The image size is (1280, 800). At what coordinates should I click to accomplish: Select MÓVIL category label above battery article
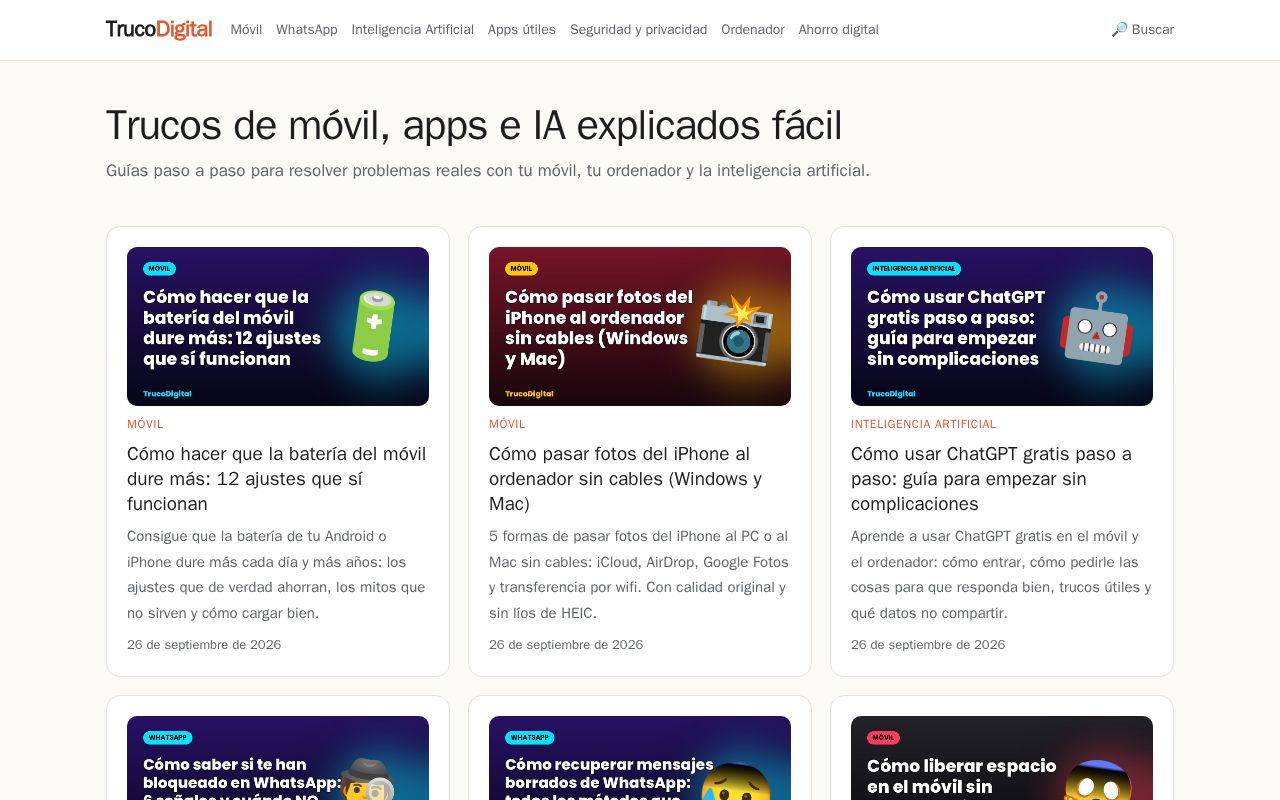[145, 424]
